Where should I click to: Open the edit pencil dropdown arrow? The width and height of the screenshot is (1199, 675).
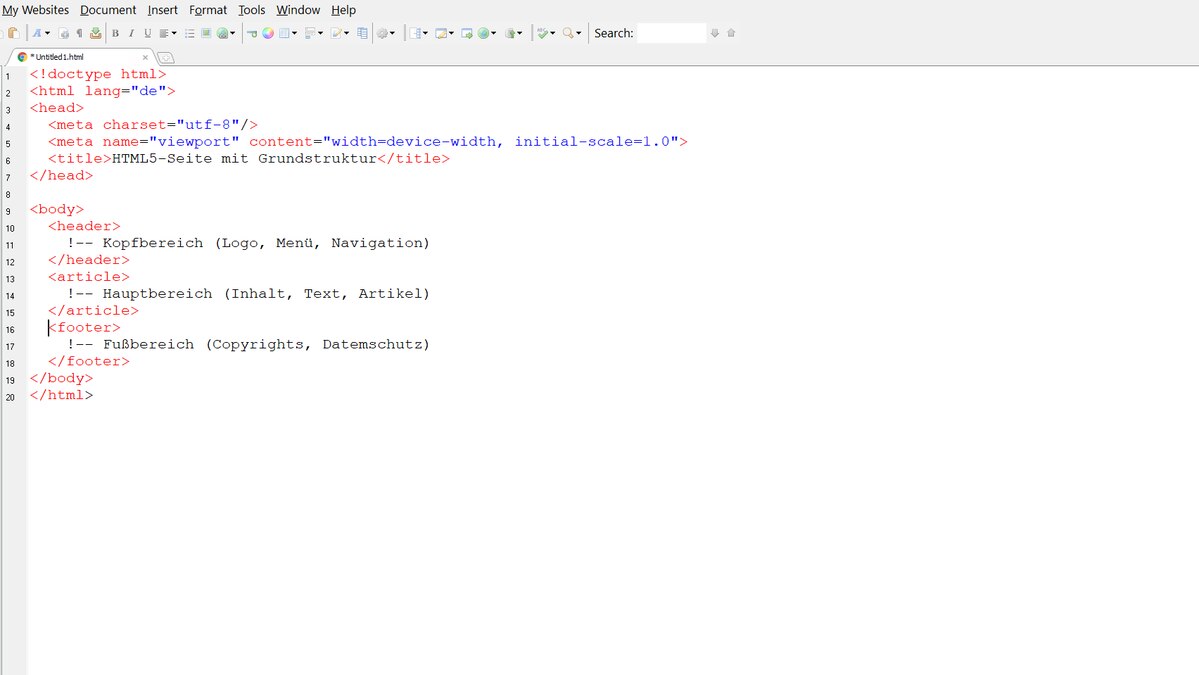point(346,33)
